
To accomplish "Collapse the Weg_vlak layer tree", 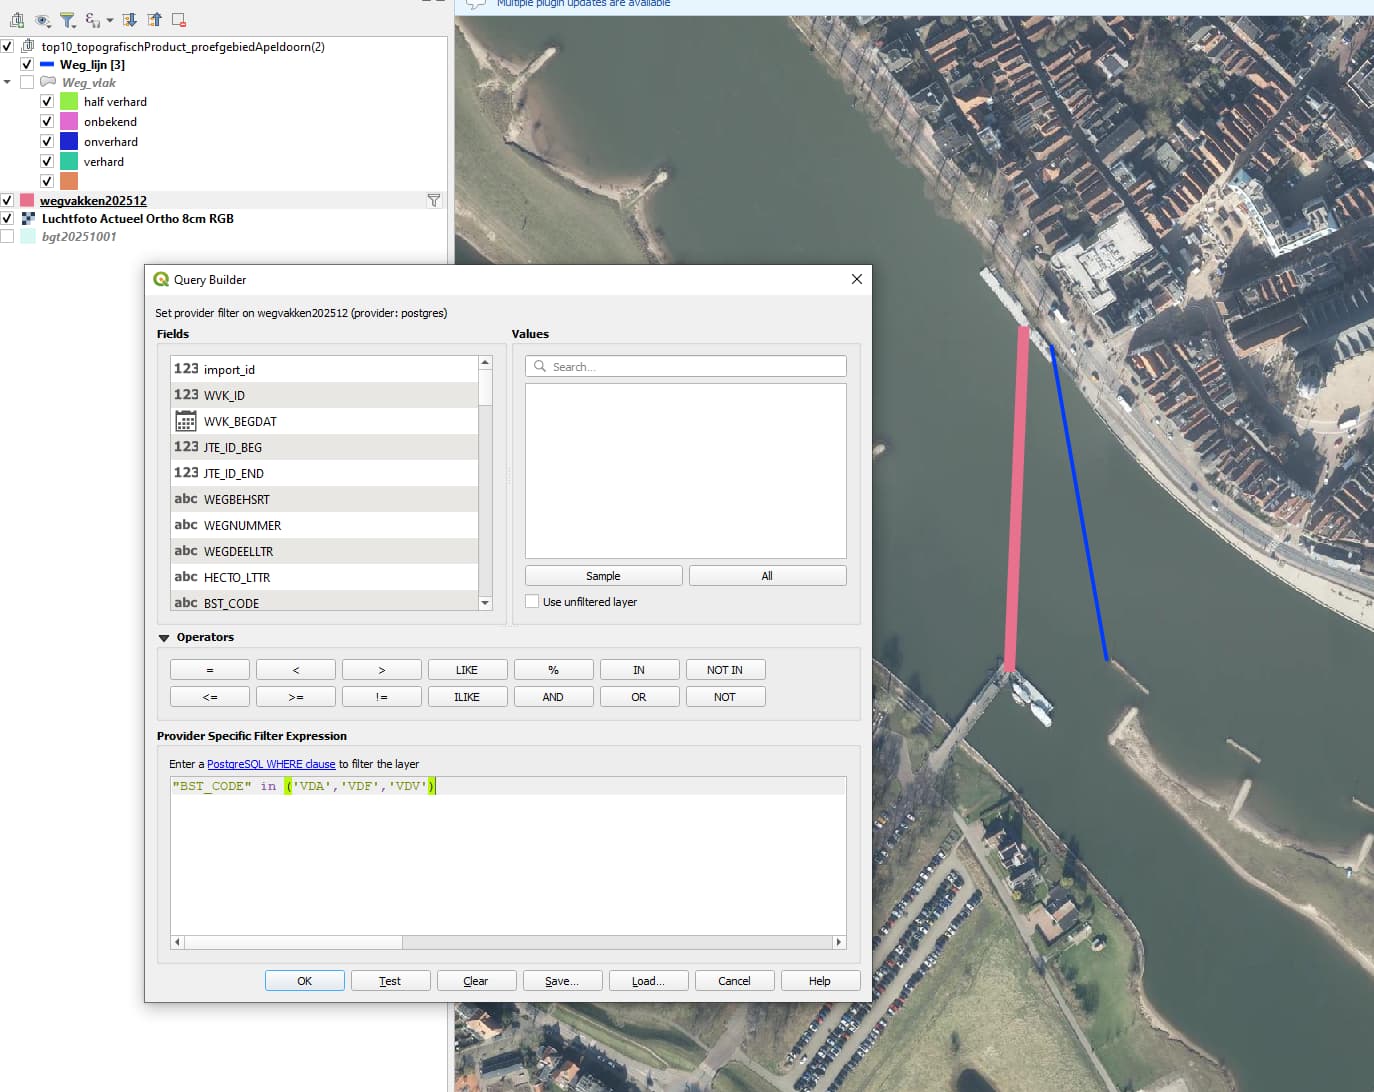I will (x=7, y=83).
